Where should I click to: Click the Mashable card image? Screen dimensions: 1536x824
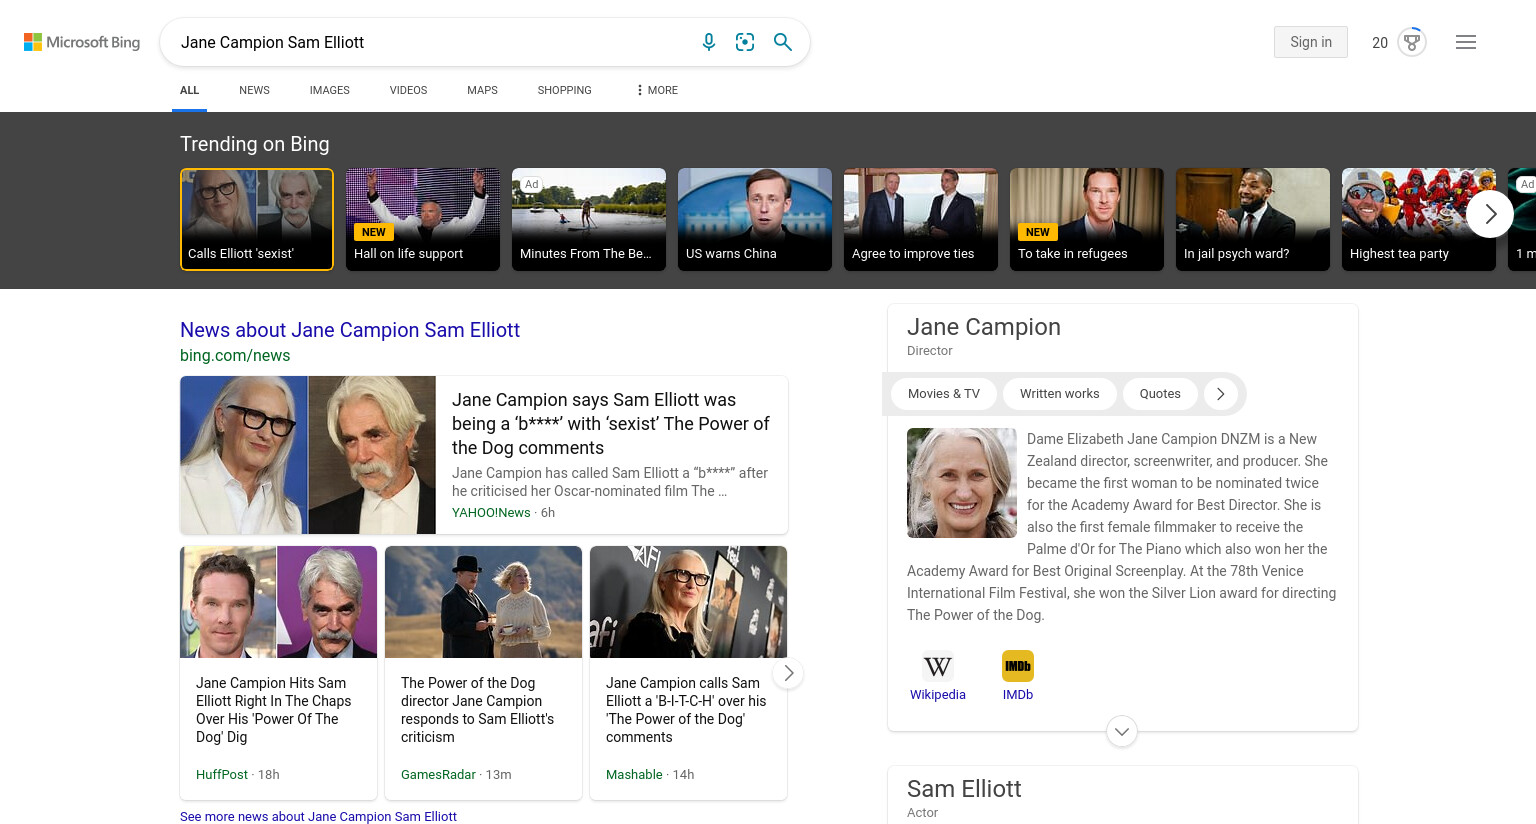pos(688,602)
